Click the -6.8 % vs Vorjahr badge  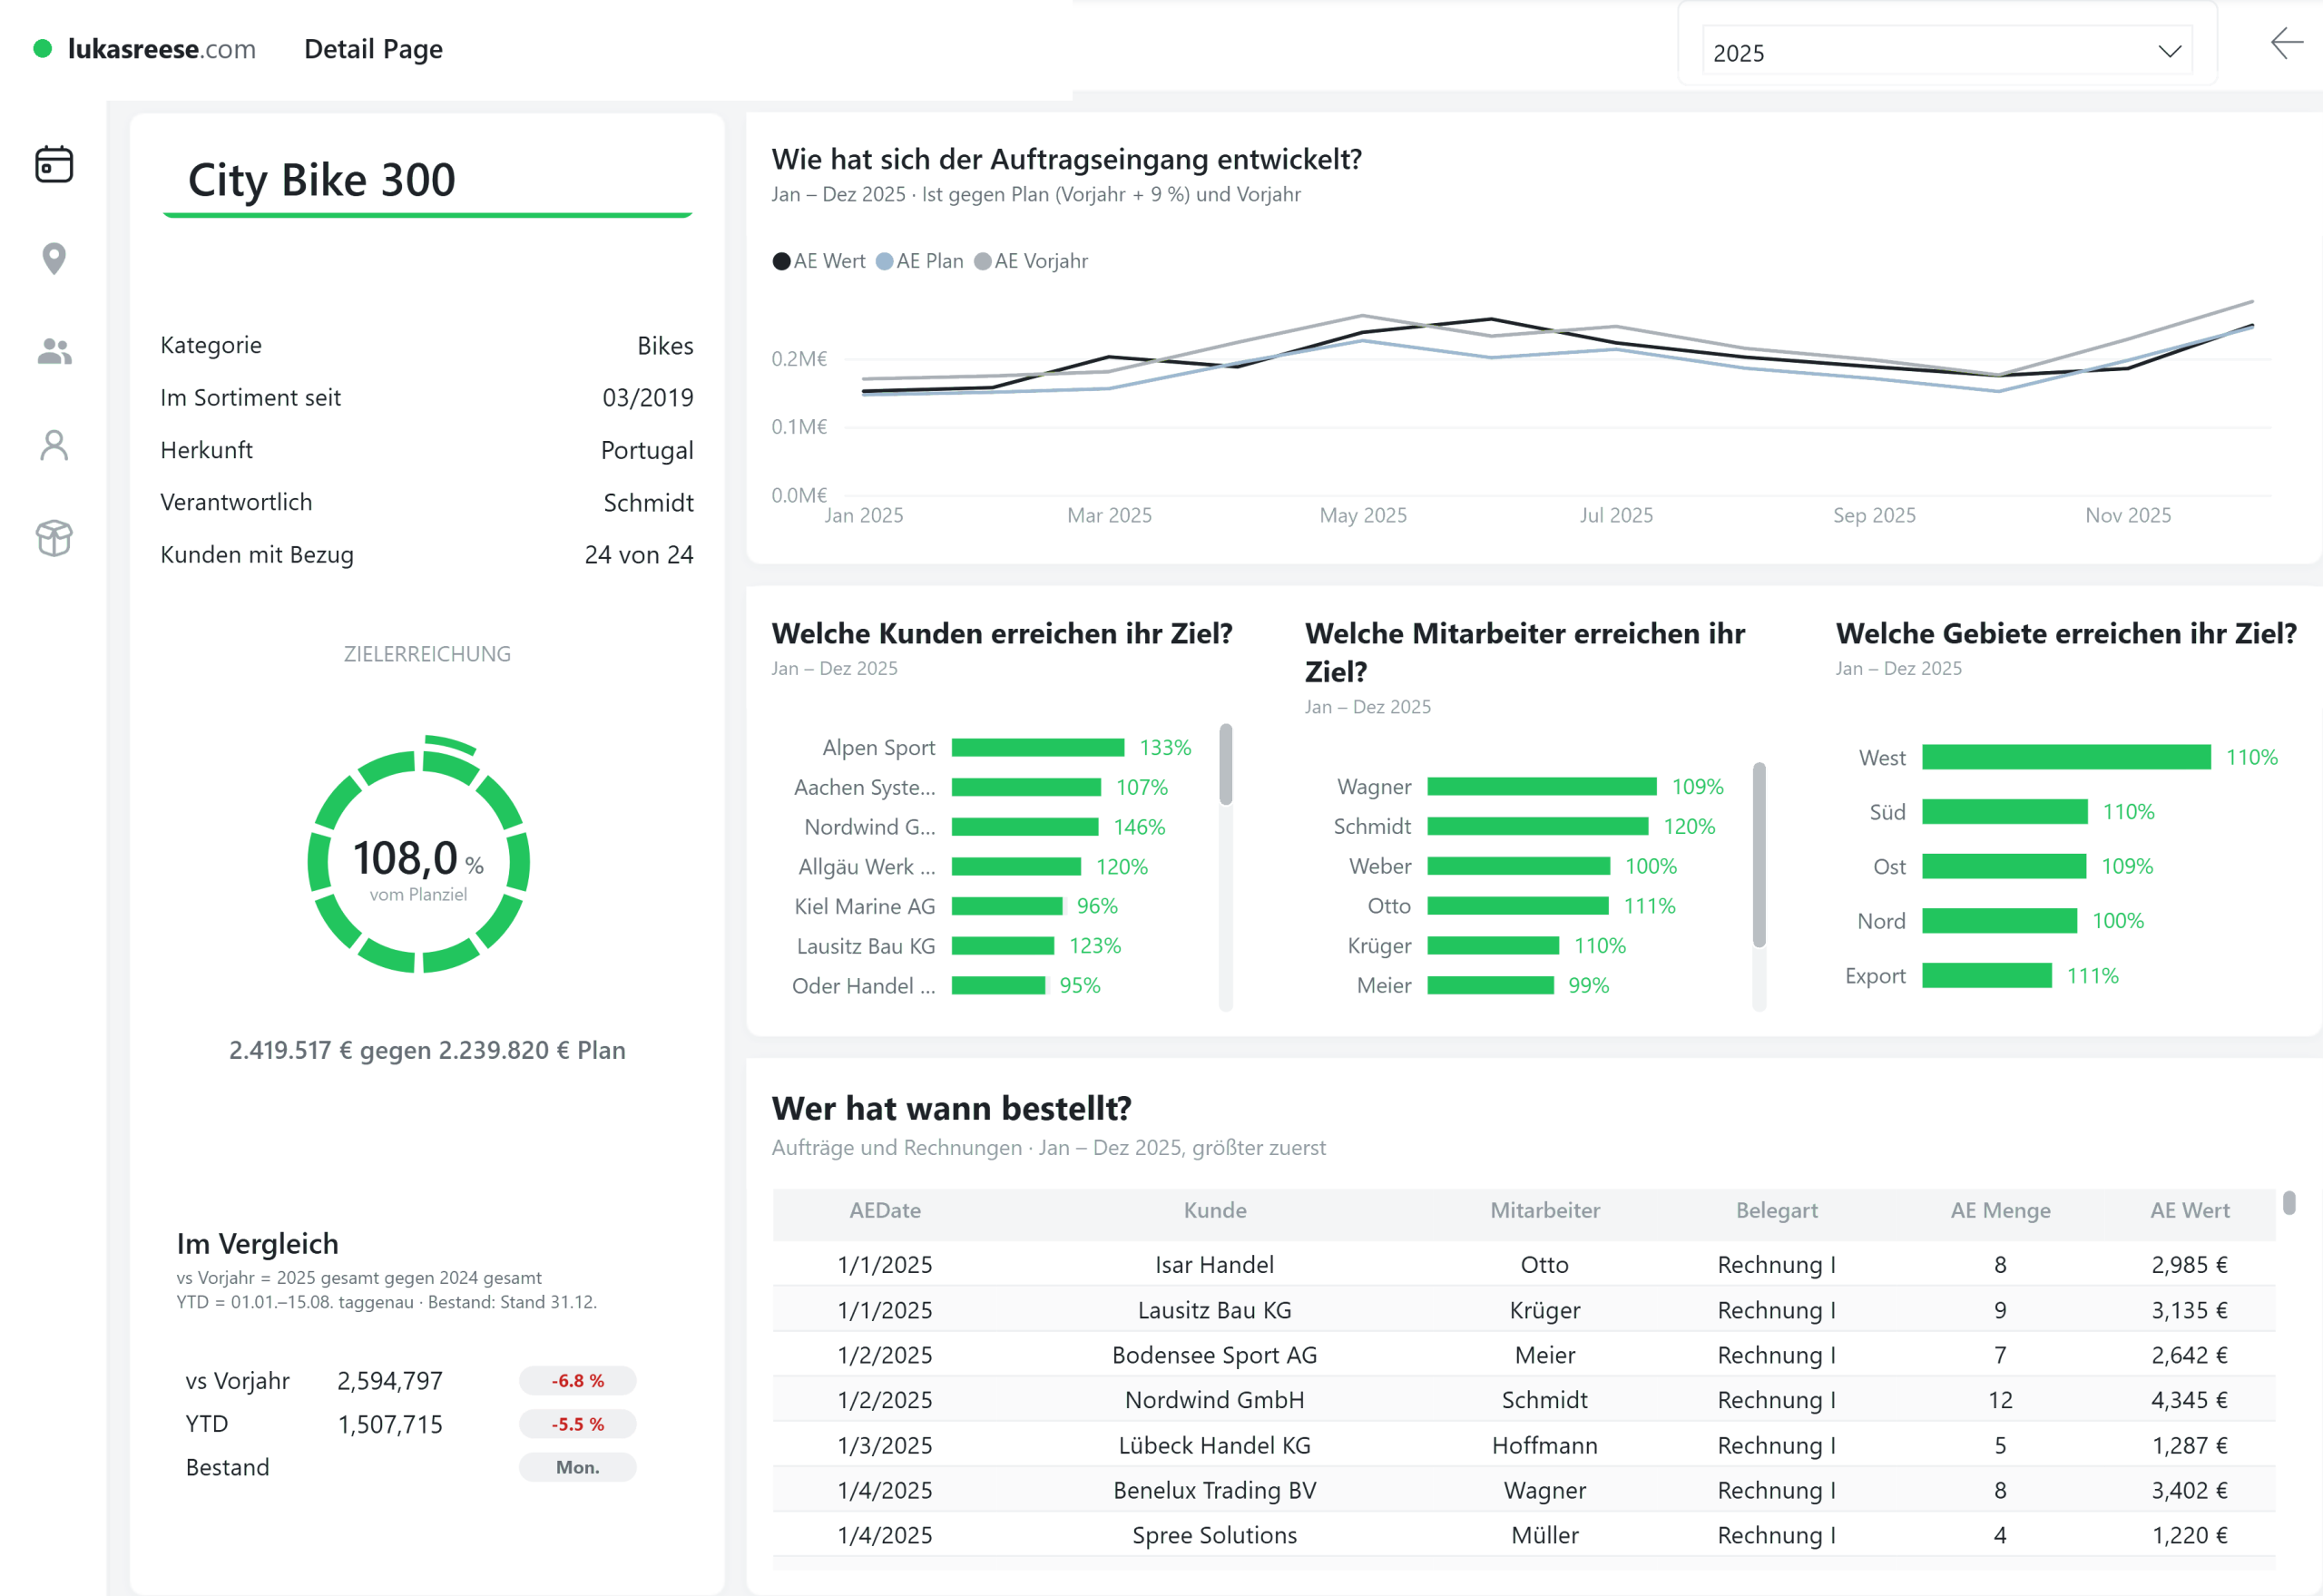pyautogui.click(x=577, y=1380)
